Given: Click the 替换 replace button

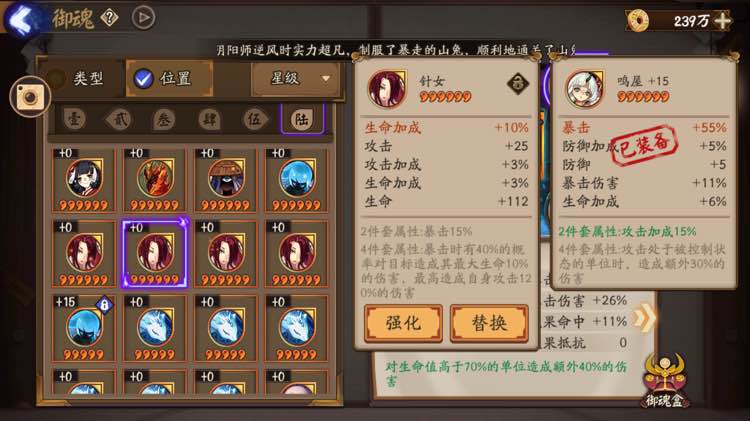Looking at the screenshot, I should click(489, 323).
